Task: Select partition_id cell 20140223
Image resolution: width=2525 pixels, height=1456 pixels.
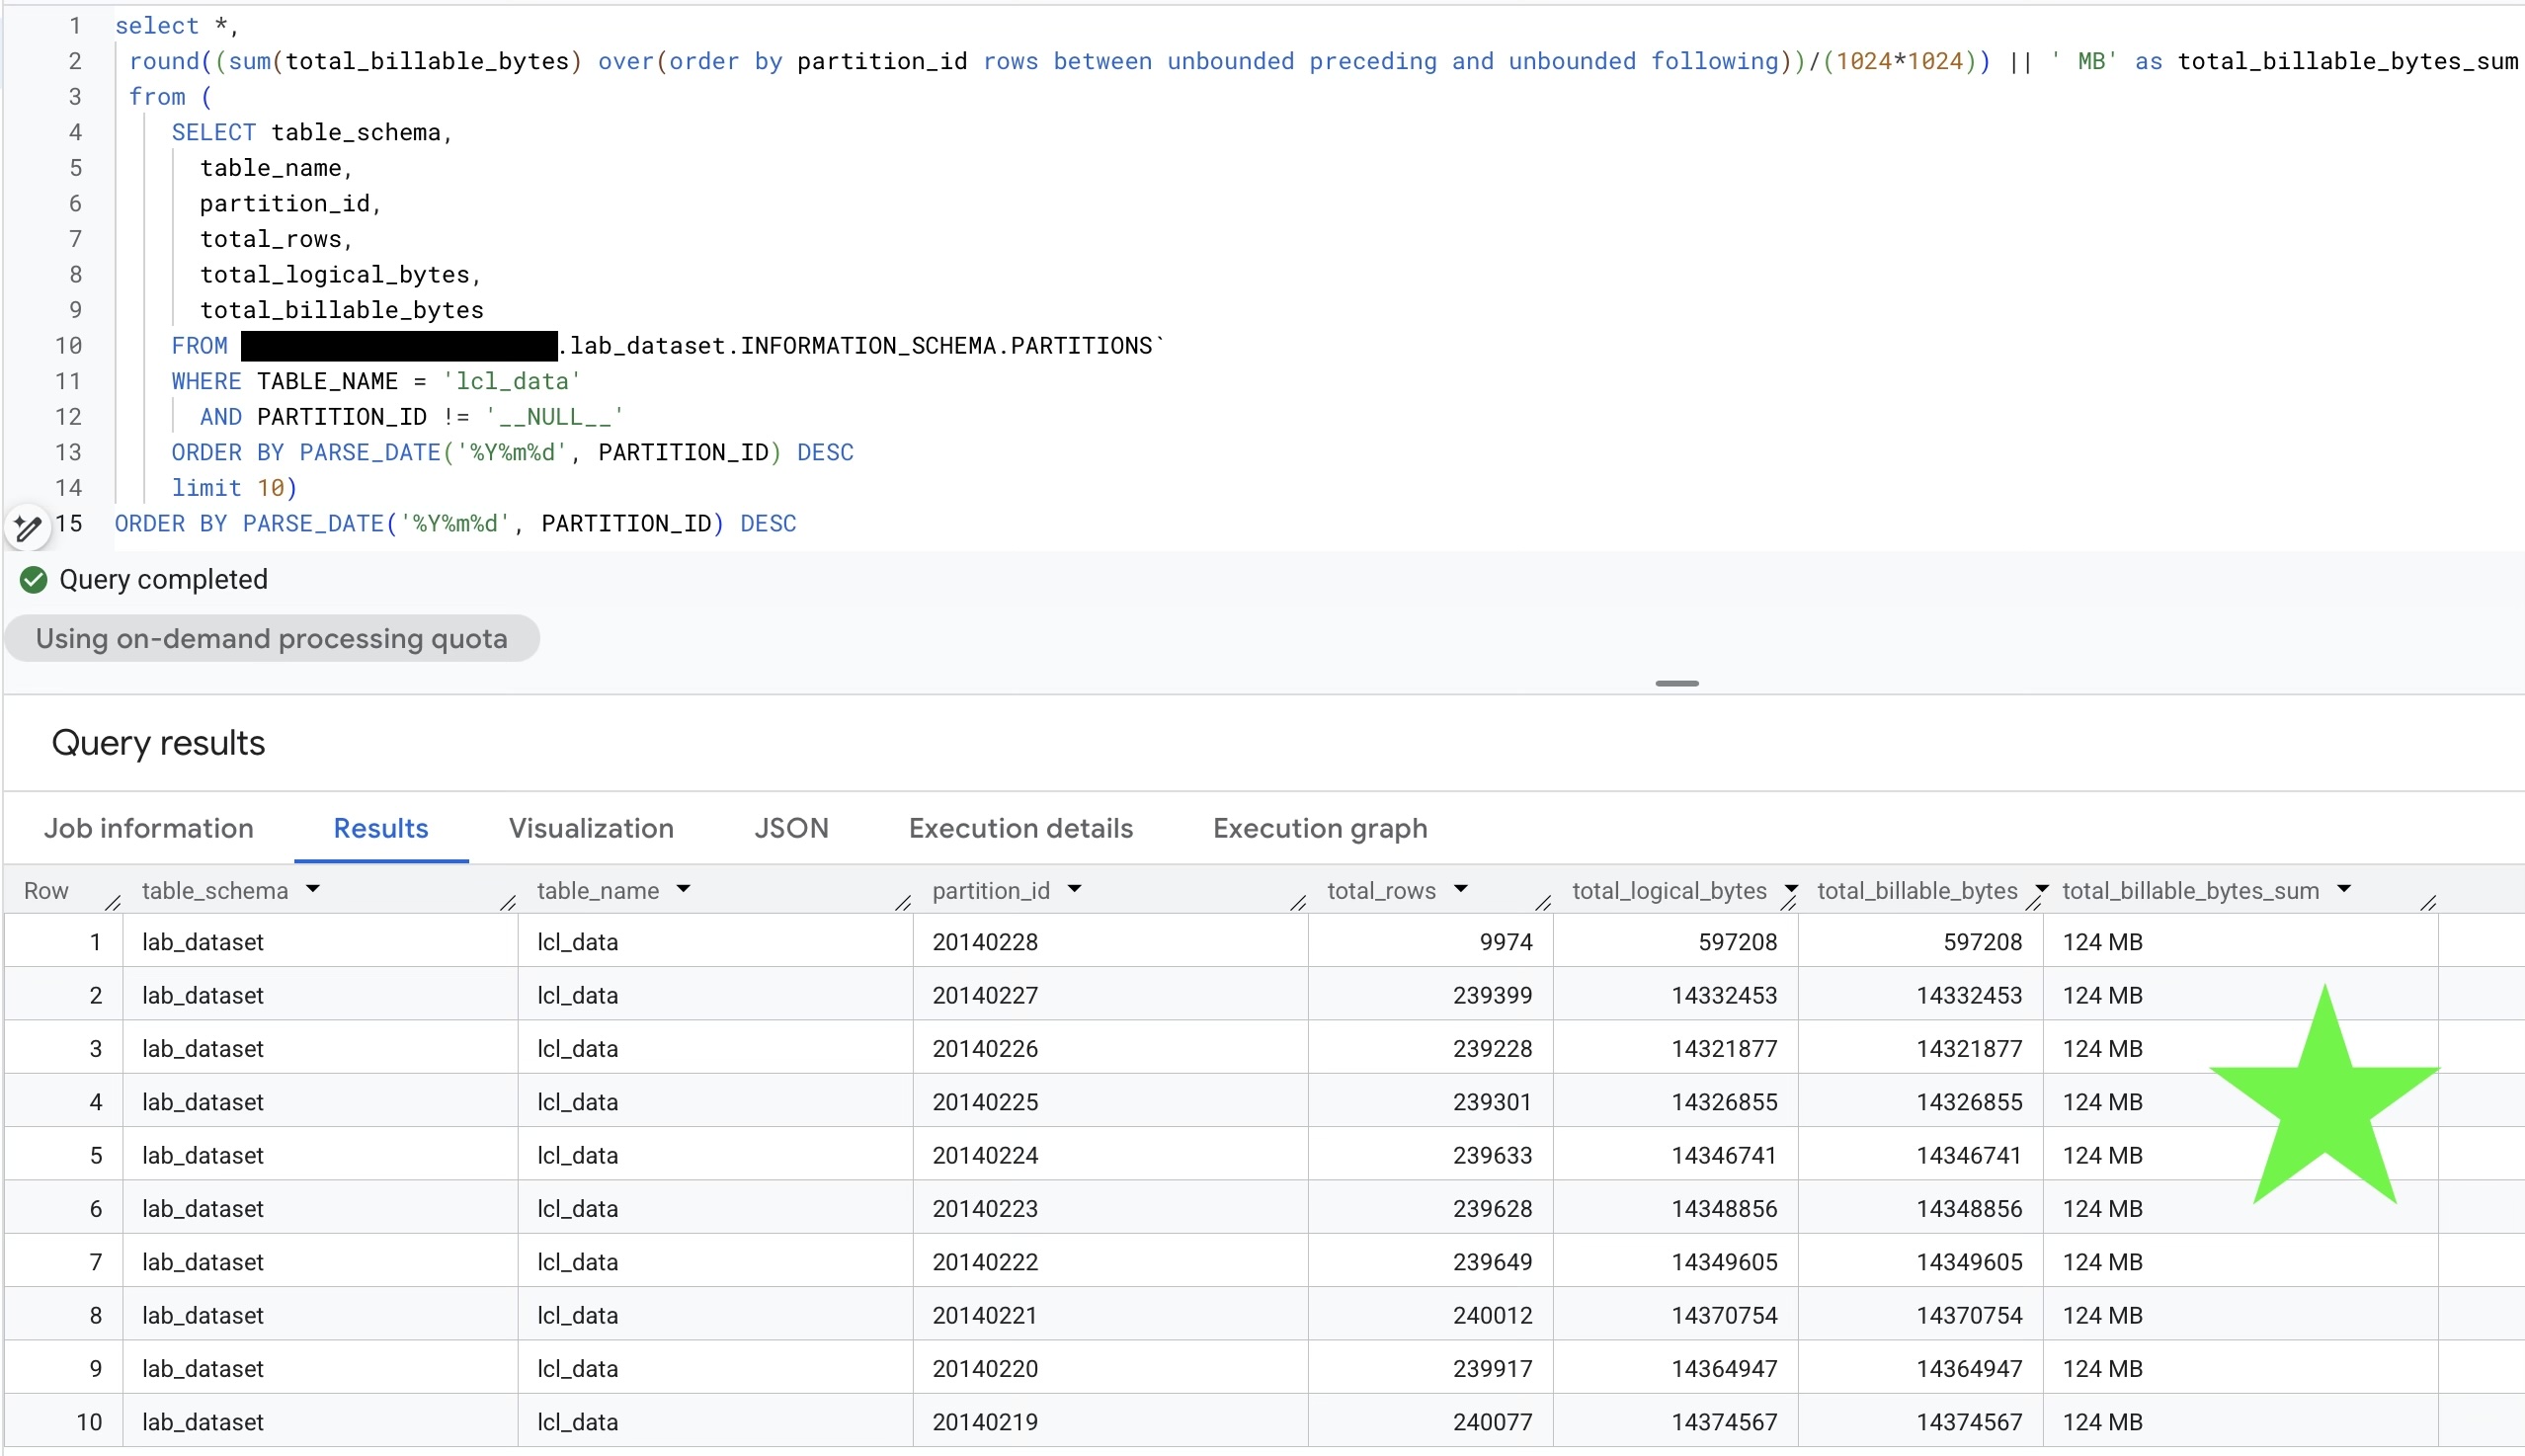Action: (x=1110, y=1208)
